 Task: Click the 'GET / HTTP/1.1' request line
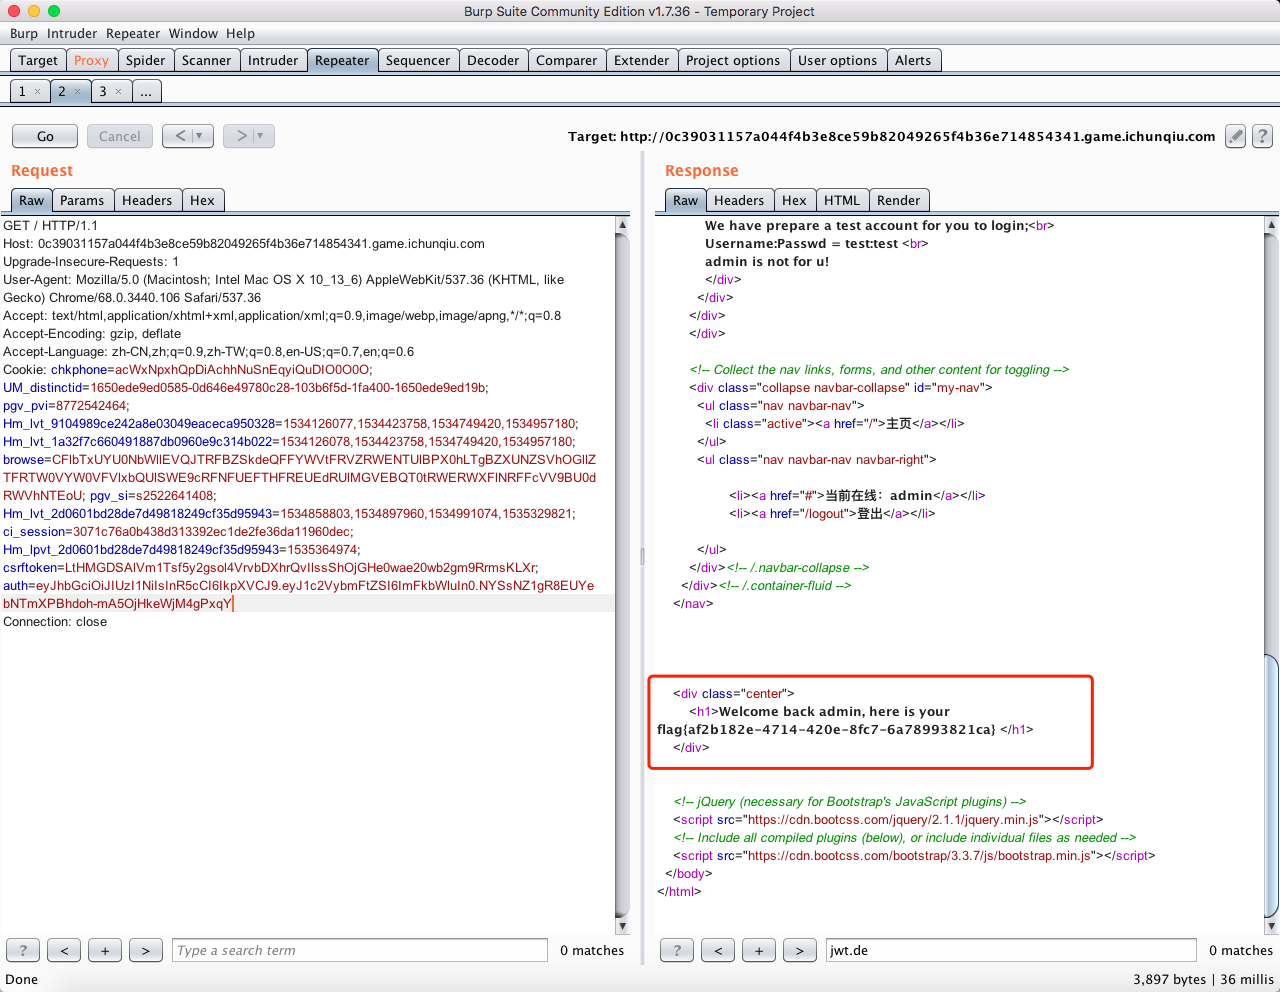click(50, 226)
